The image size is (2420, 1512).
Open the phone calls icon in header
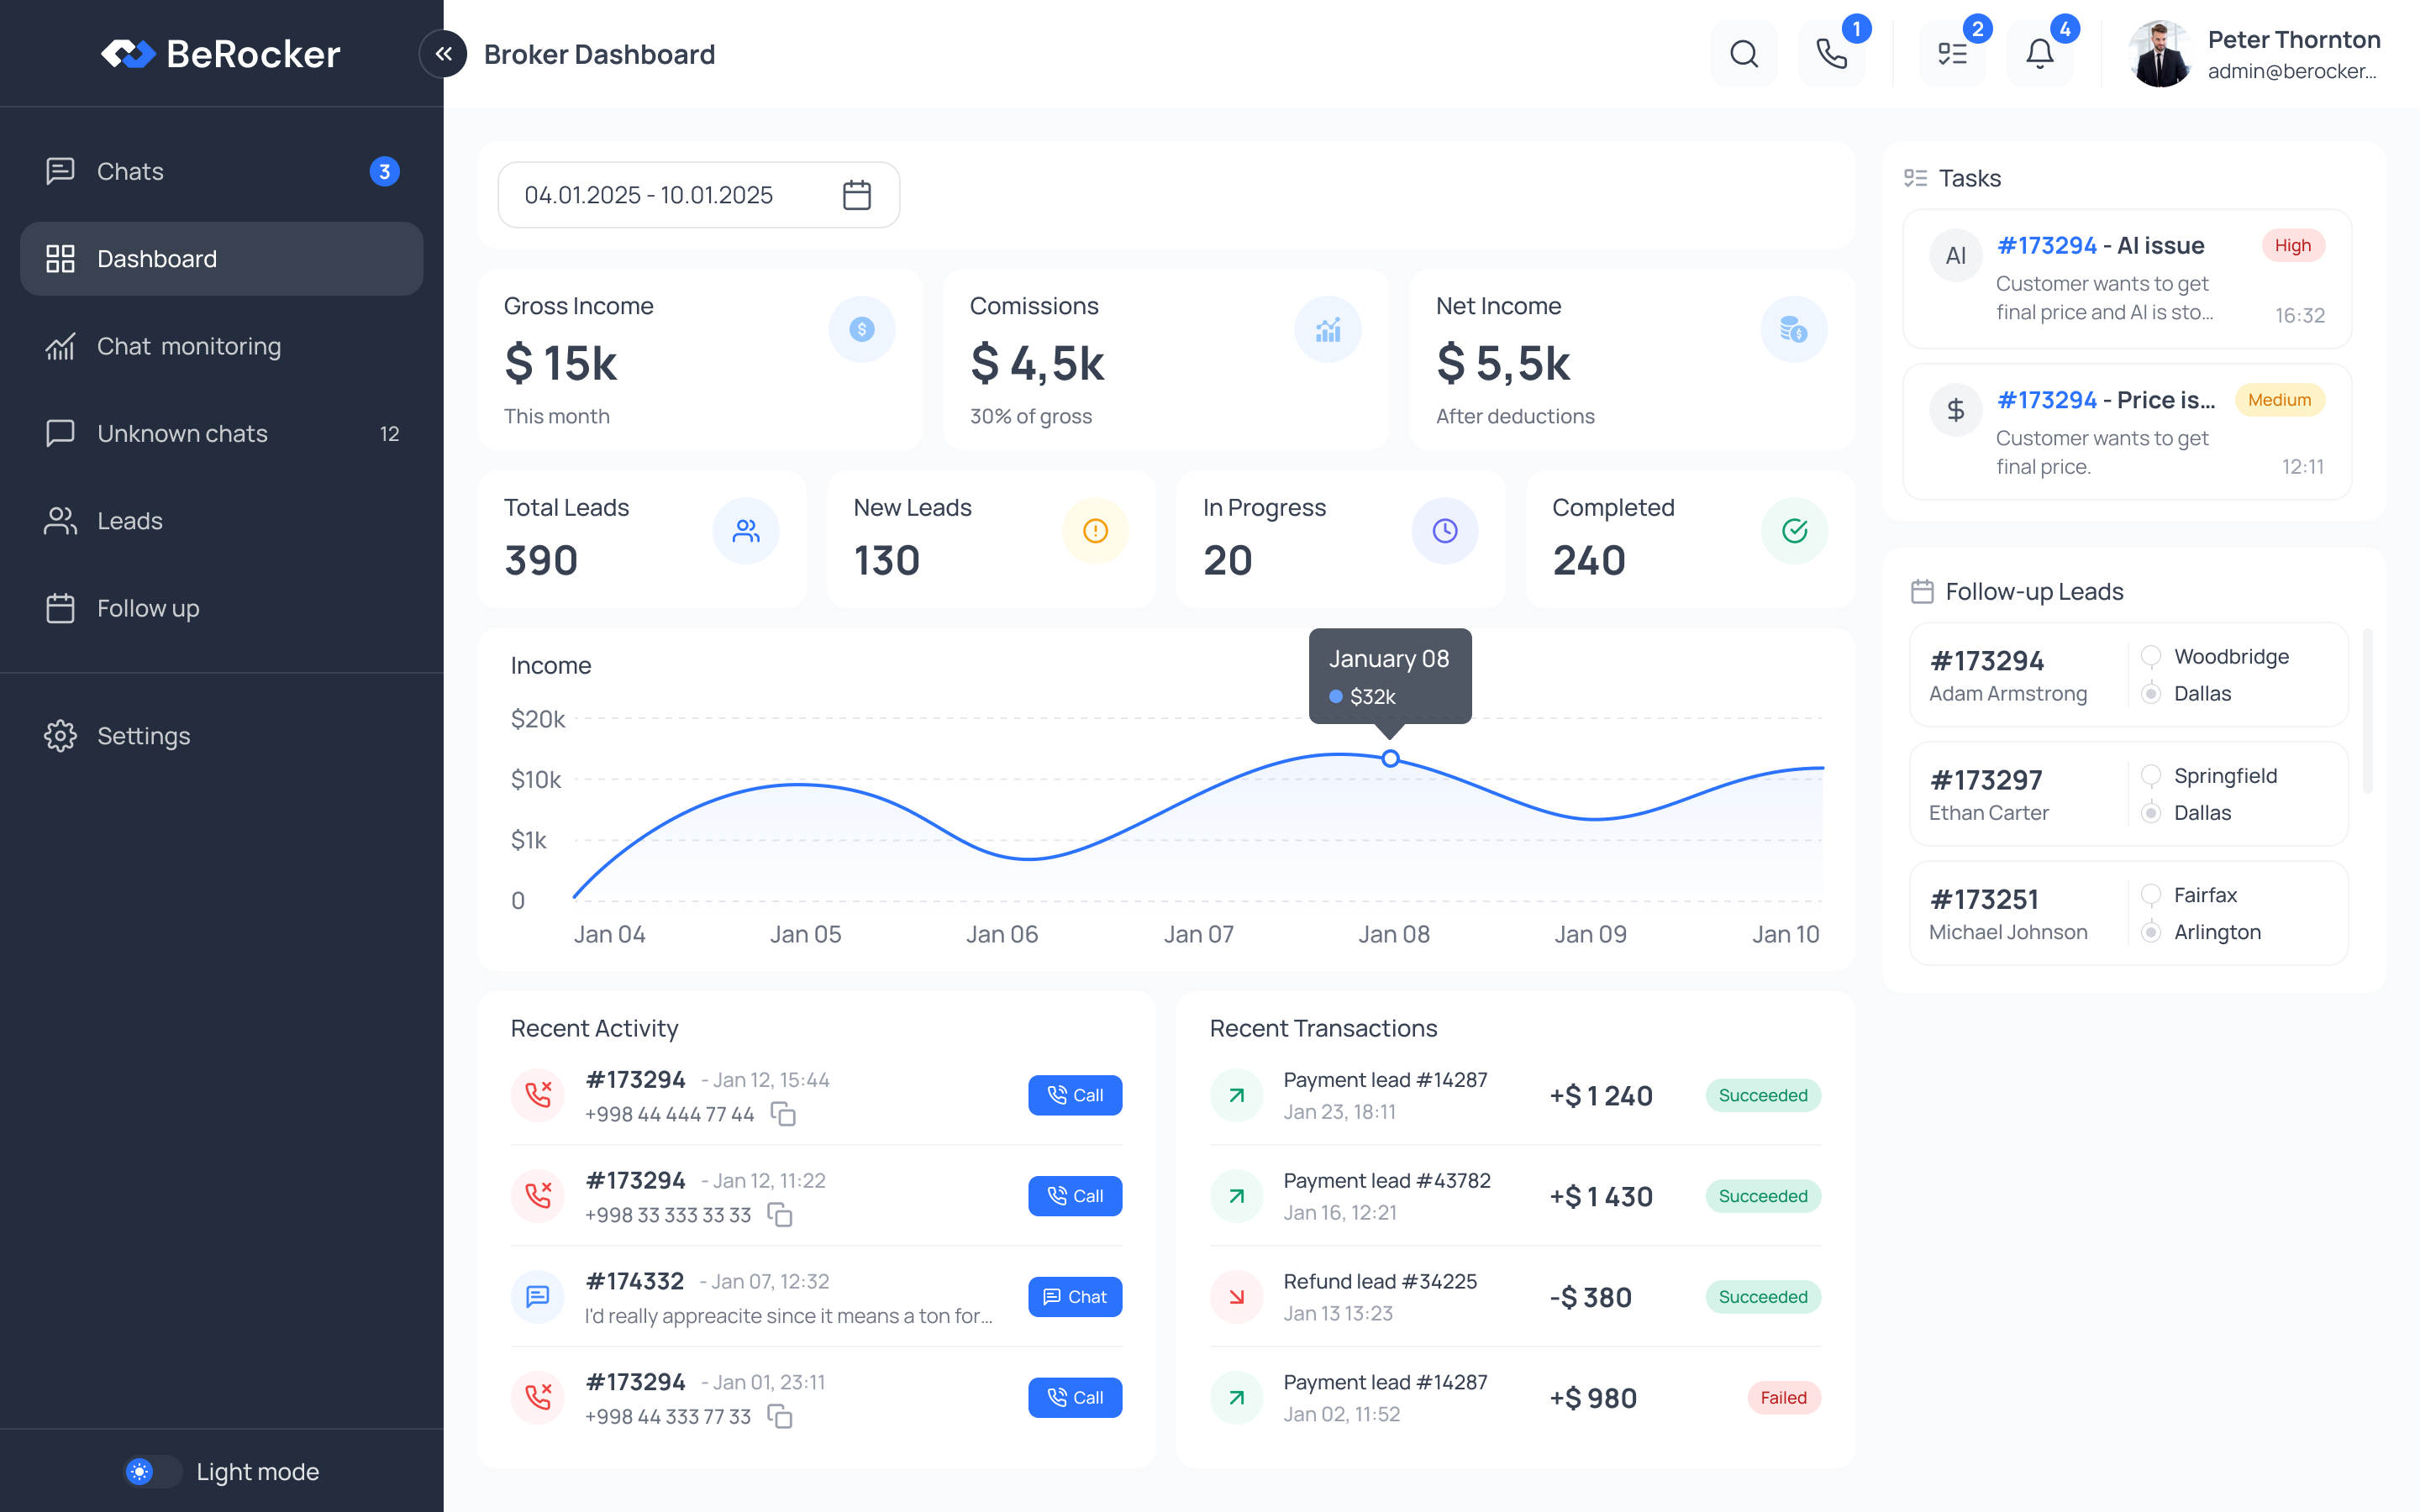[x=1831, y=54]
